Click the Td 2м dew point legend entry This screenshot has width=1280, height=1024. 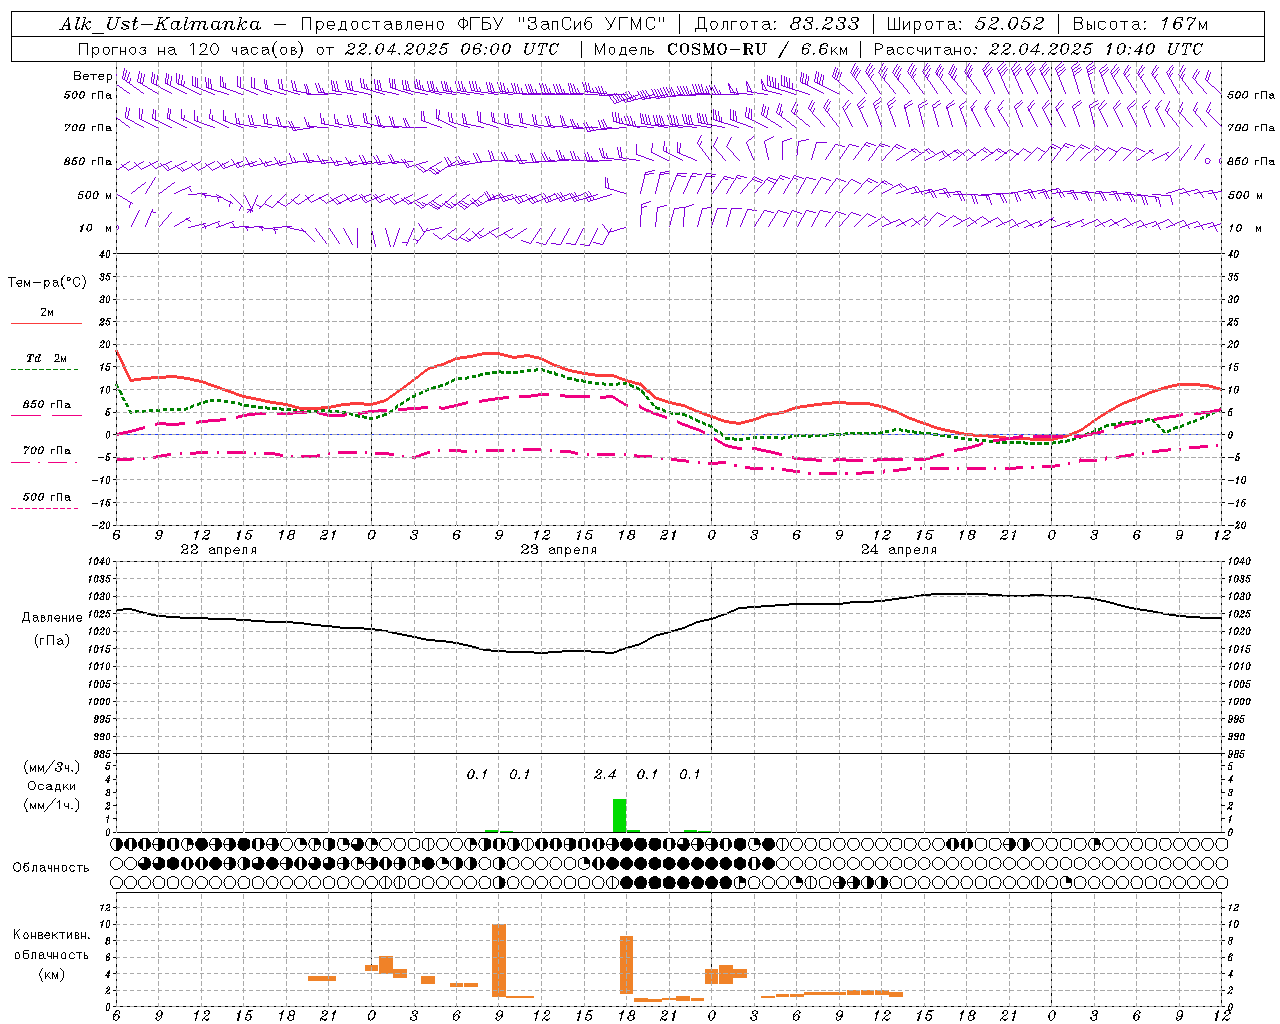[47, 358]
